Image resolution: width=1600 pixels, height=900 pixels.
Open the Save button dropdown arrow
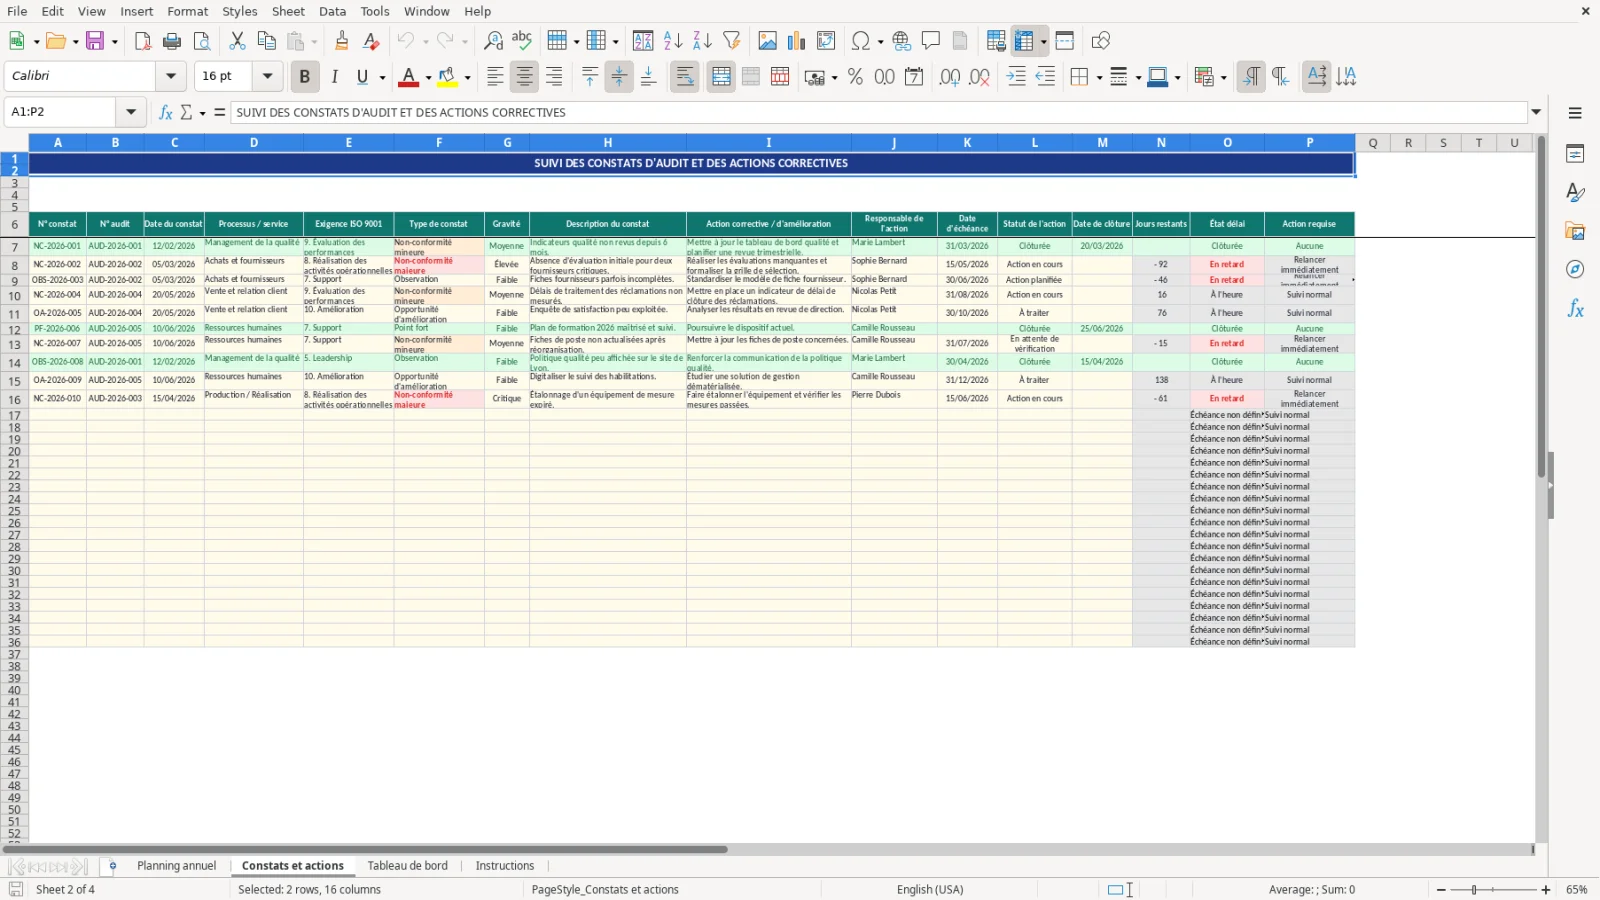point(115,41)
